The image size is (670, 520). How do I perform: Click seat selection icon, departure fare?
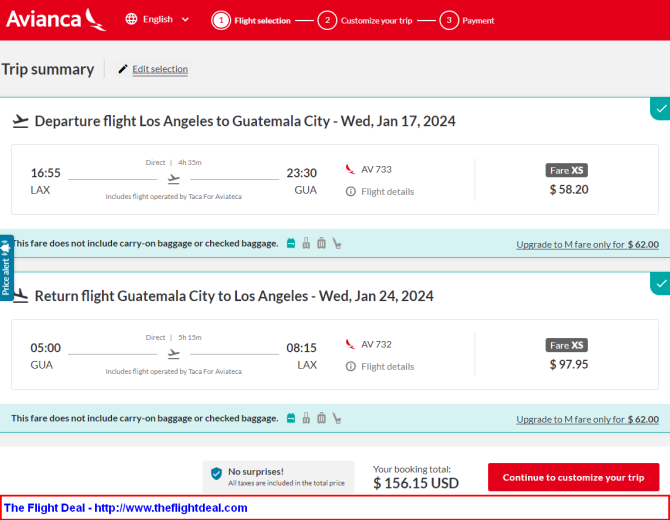pos(337,244)
